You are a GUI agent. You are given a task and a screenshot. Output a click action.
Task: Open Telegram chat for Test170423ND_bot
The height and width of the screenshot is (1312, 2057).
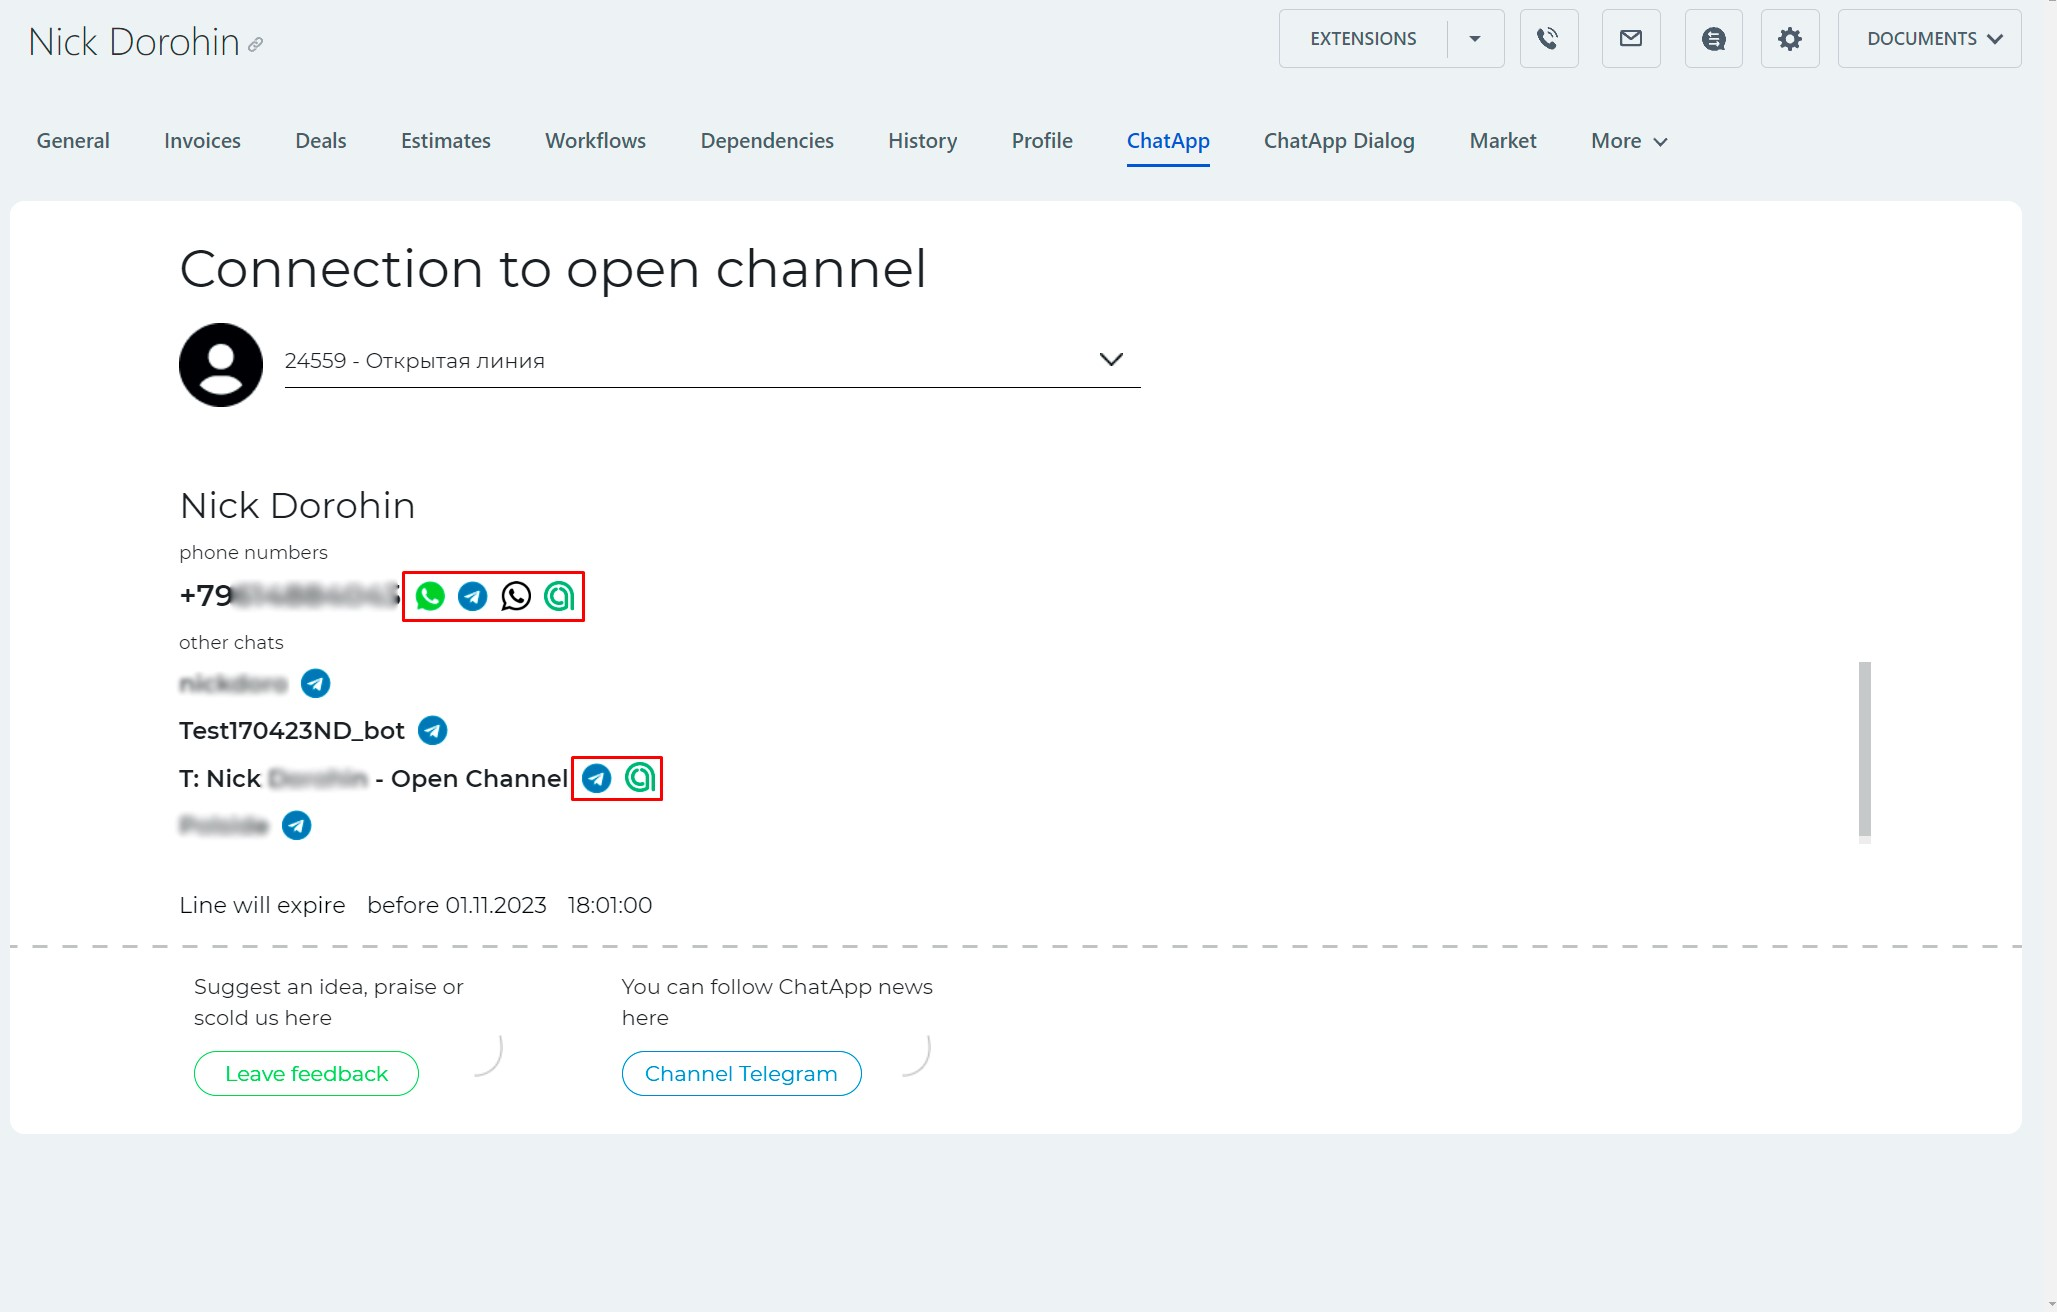point(432,731)
